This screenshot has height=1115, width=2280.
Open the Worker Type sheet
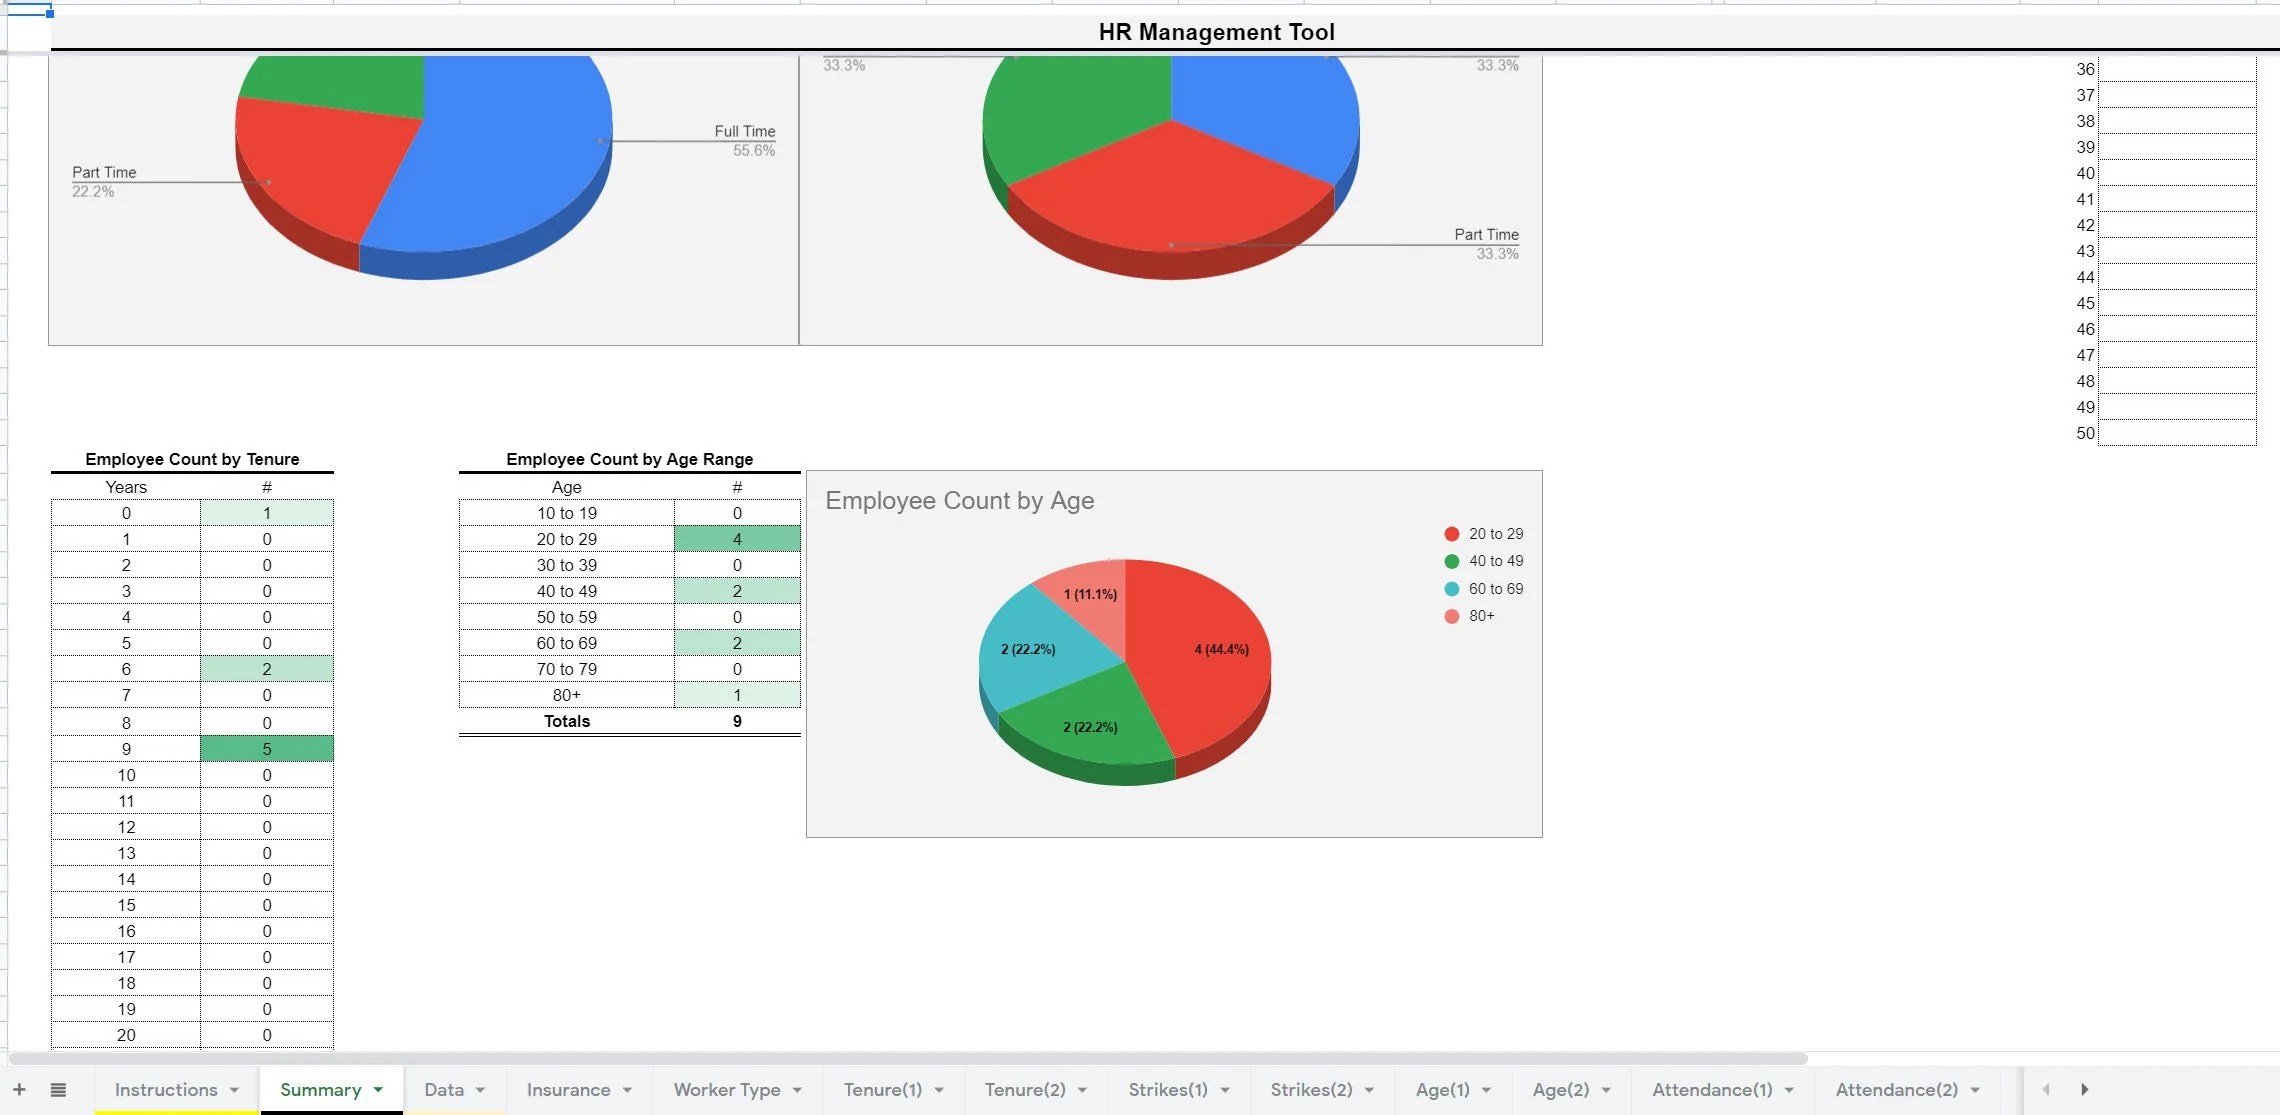728,1090
